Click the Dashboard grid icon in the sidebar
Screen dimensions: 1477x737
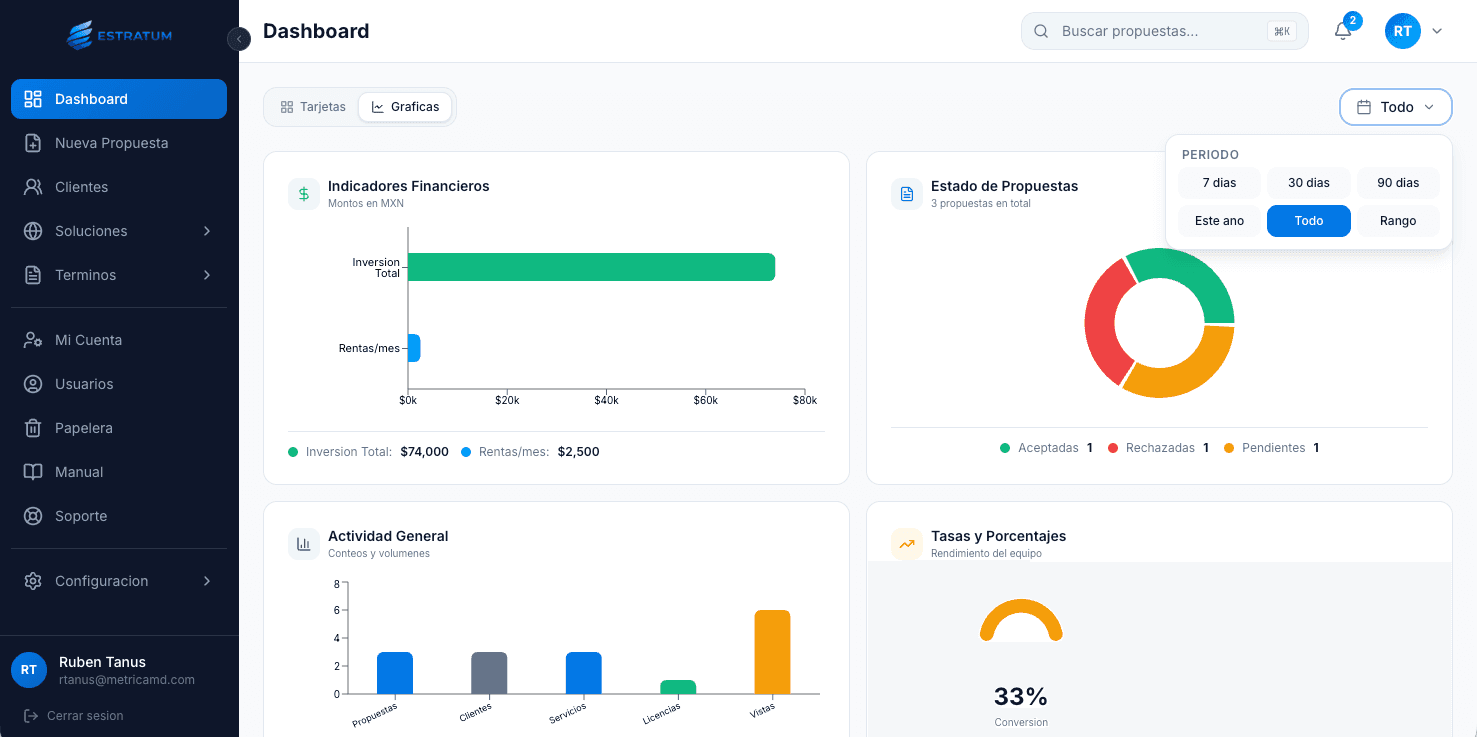33,99
